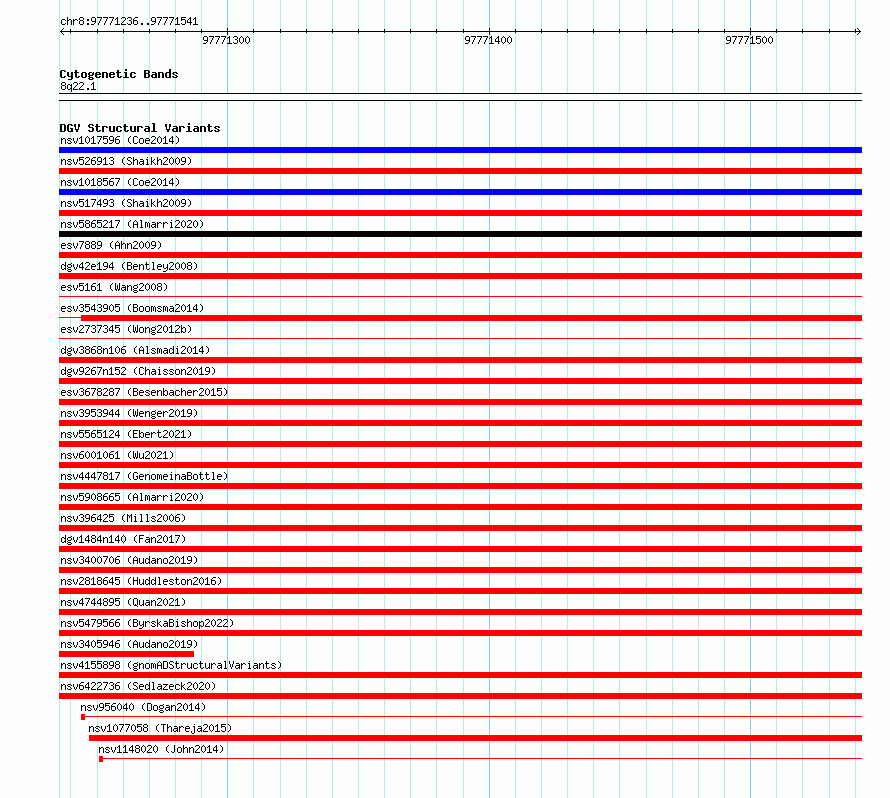This screenshot has width=890, height=798.
Task: Open esv7889 (Ahn2009) variant label
Action: coord(111,245)
